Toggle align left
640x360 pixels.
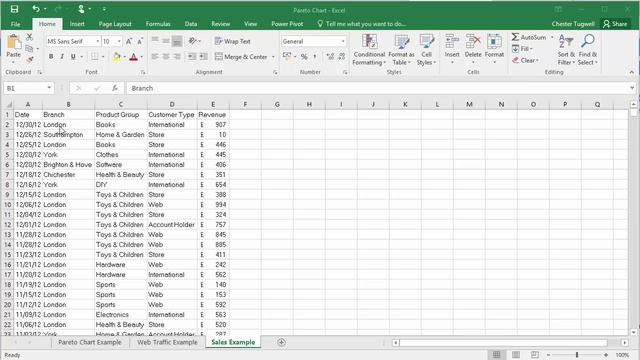(x=155, y=57)
